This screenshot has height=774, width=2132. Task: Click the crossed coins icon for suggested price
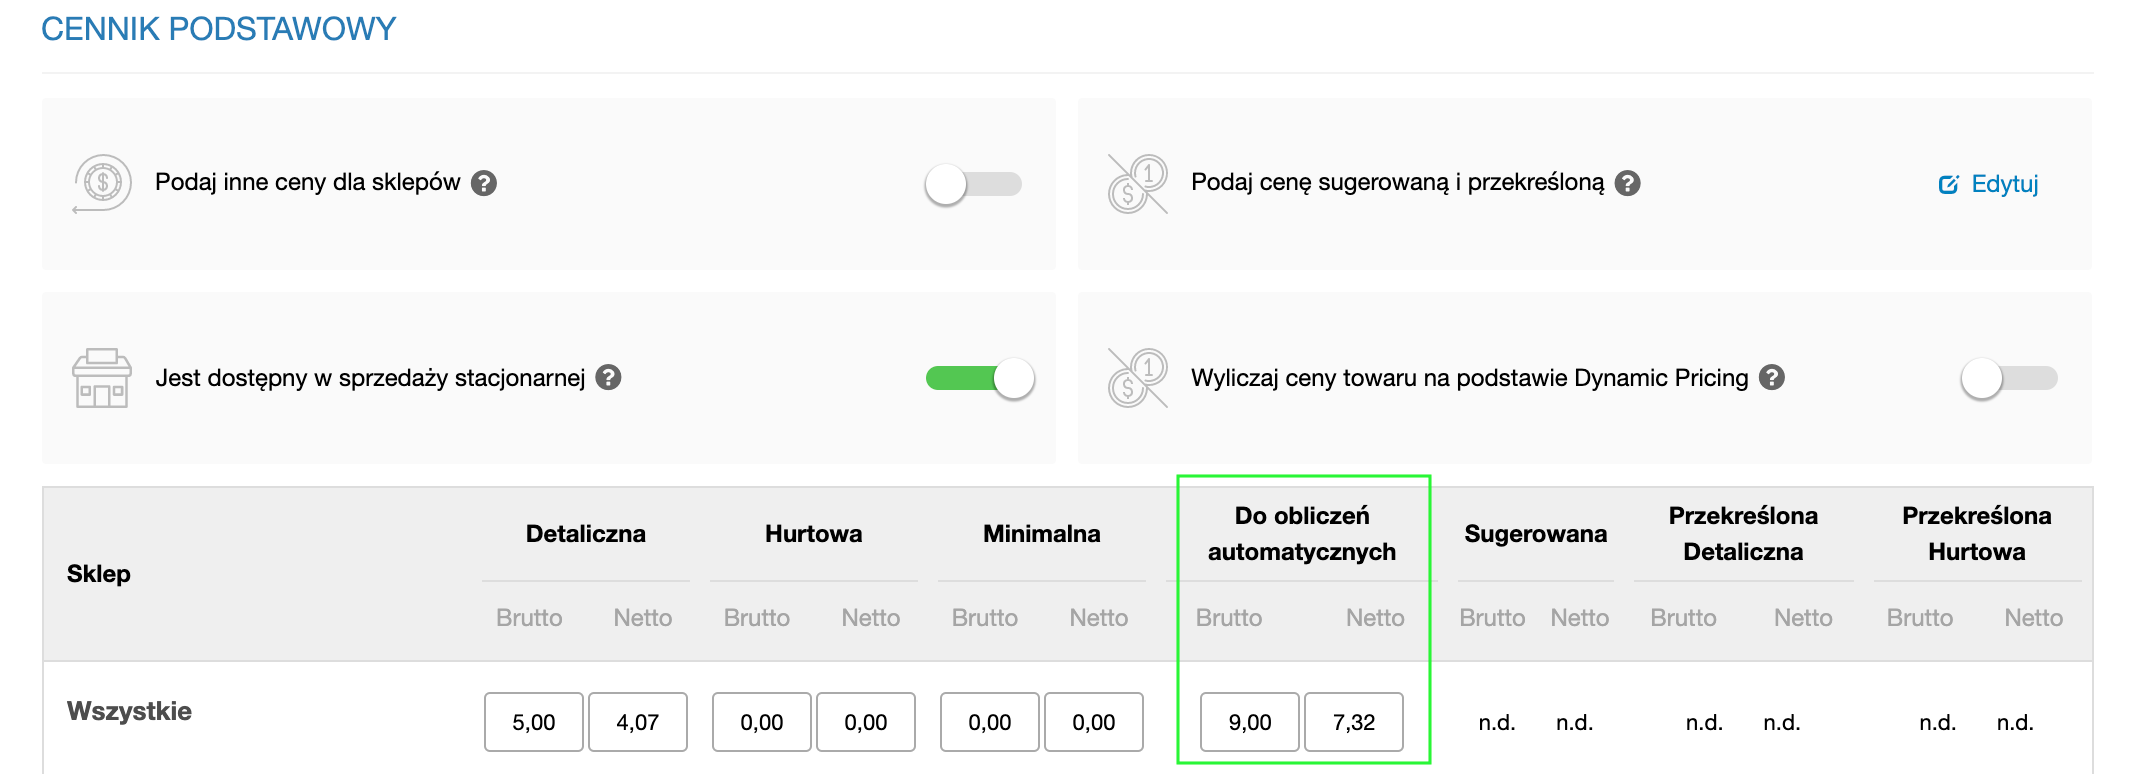pos(1138,184)
